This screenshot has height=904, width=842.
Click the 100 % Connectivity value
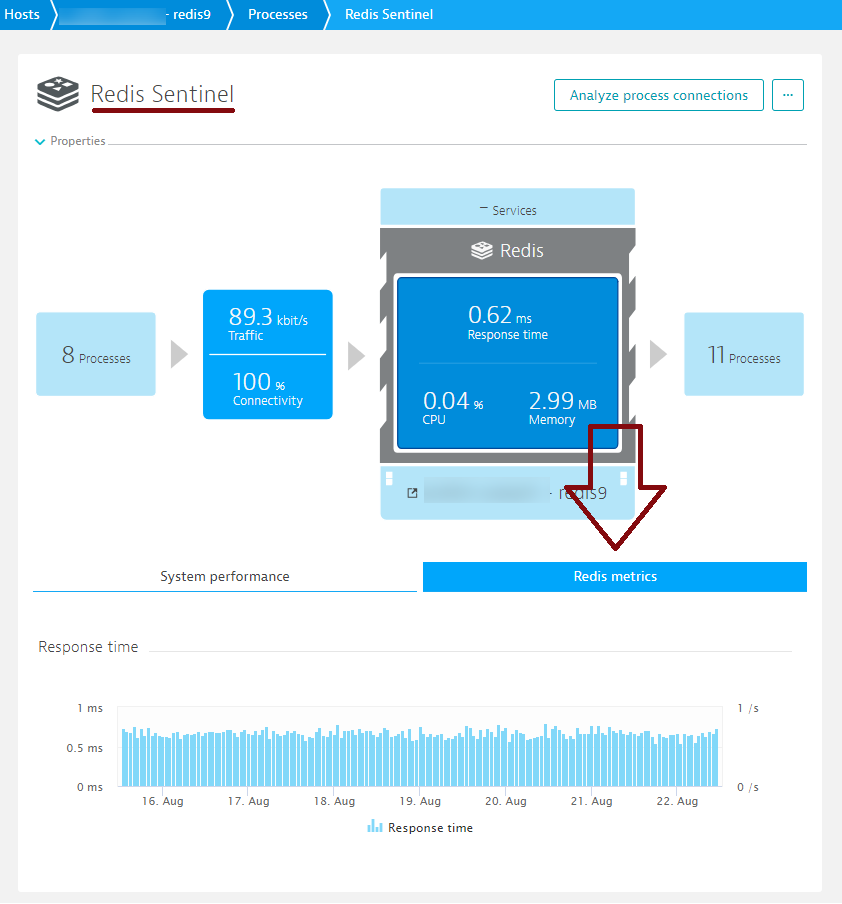268,388
